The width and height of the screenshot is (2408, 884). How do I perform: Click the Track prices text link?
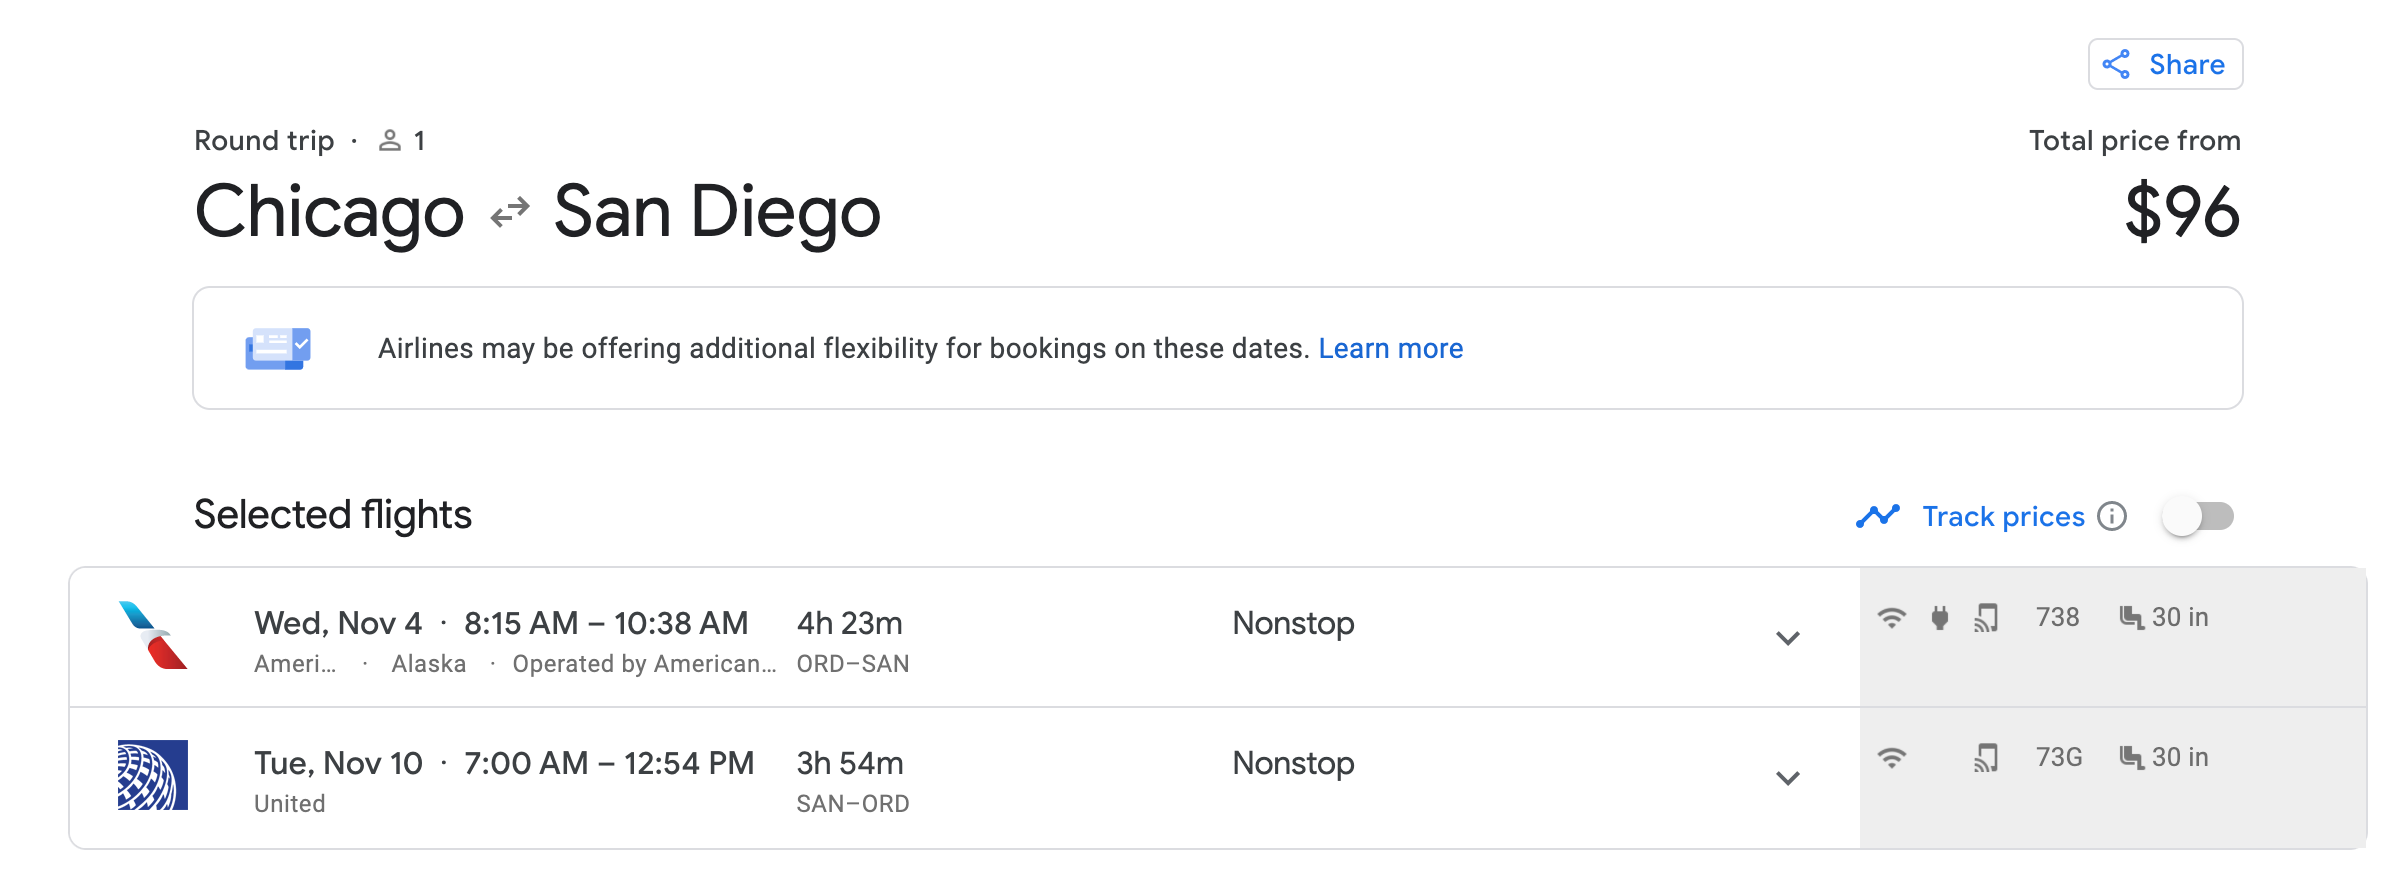coord(2003,516)
